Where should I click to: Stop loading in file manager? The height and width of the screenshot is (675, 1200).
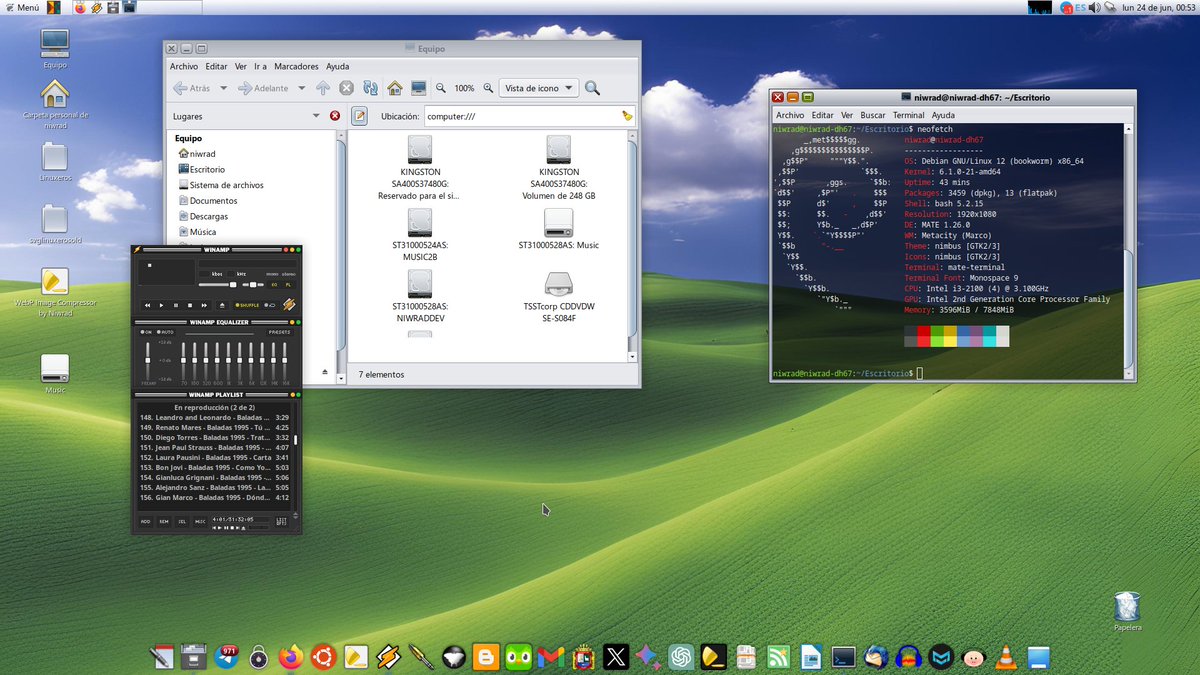click(x=346, y=88)
